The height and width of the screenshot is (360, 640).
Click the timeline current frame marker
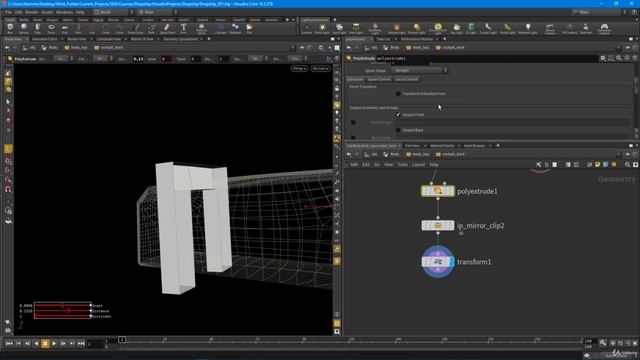(122, 340)
